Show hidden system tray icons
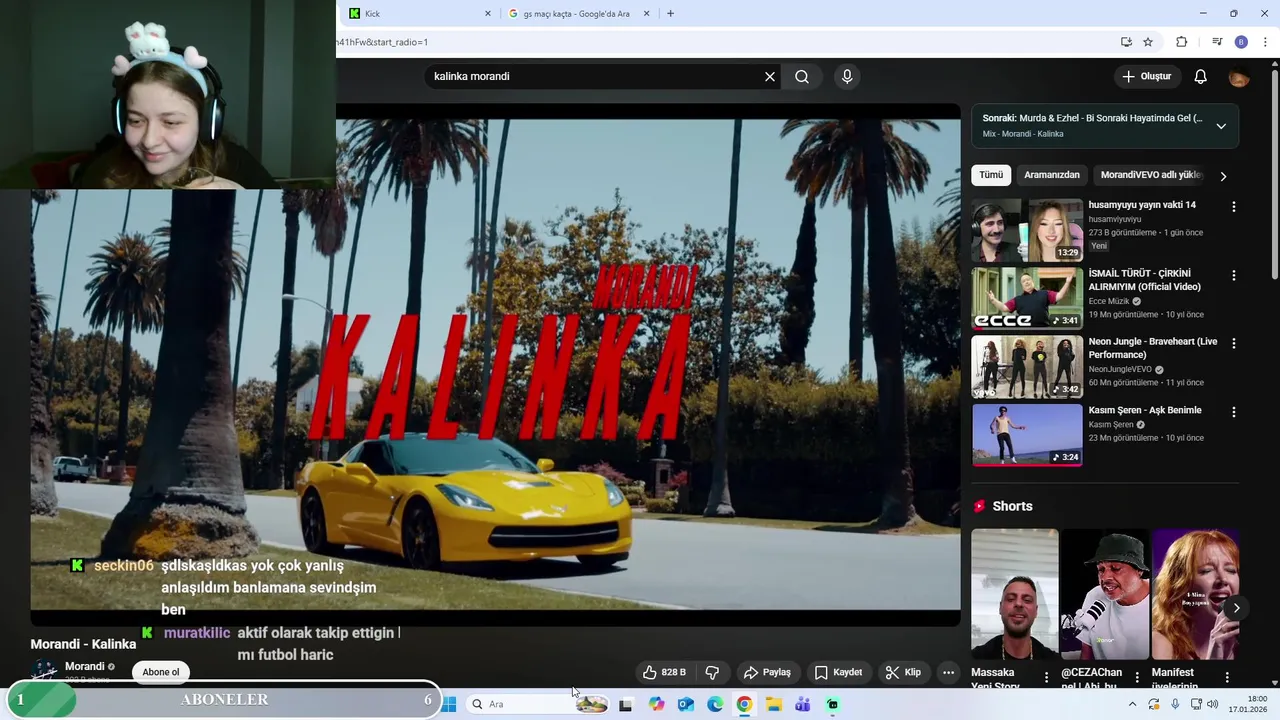 [x=1133, y=704]
